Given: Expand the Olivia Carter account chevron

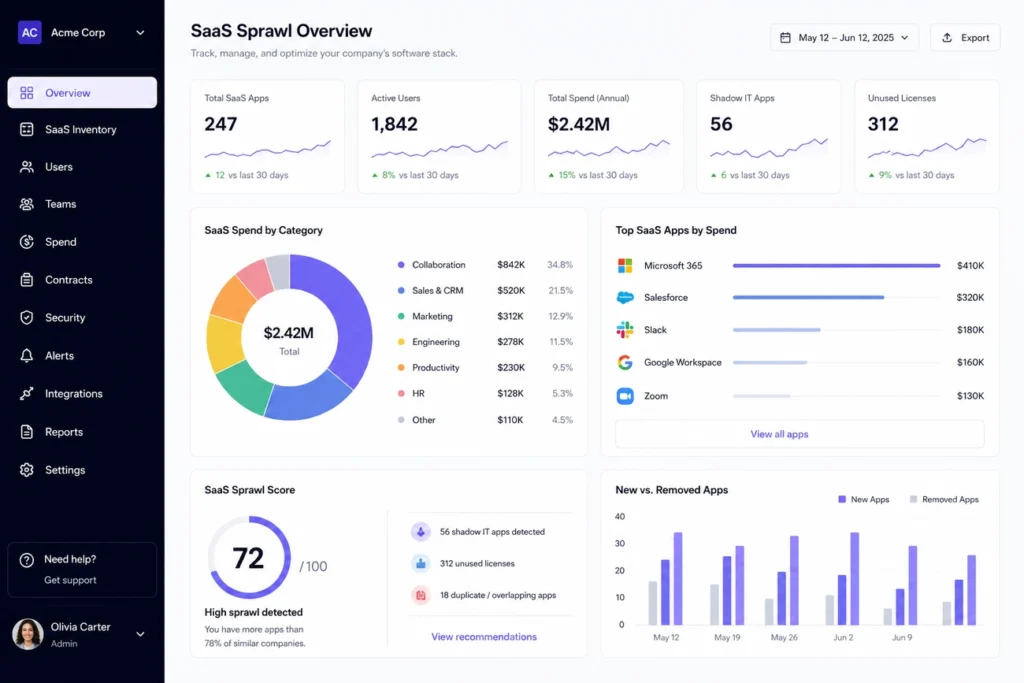Looking at the screenshot, I should tap(140, 634).
